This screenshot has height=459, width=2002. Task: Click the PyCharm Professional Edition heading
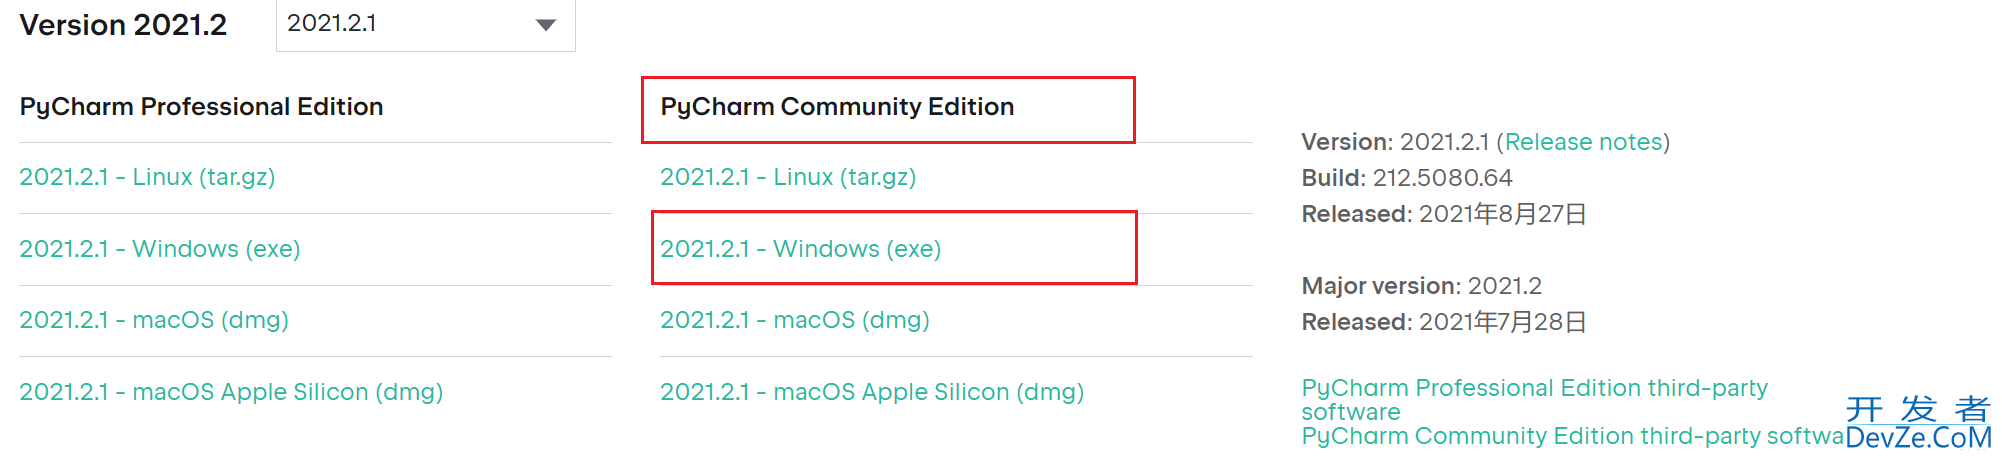(x=201, y=107)
